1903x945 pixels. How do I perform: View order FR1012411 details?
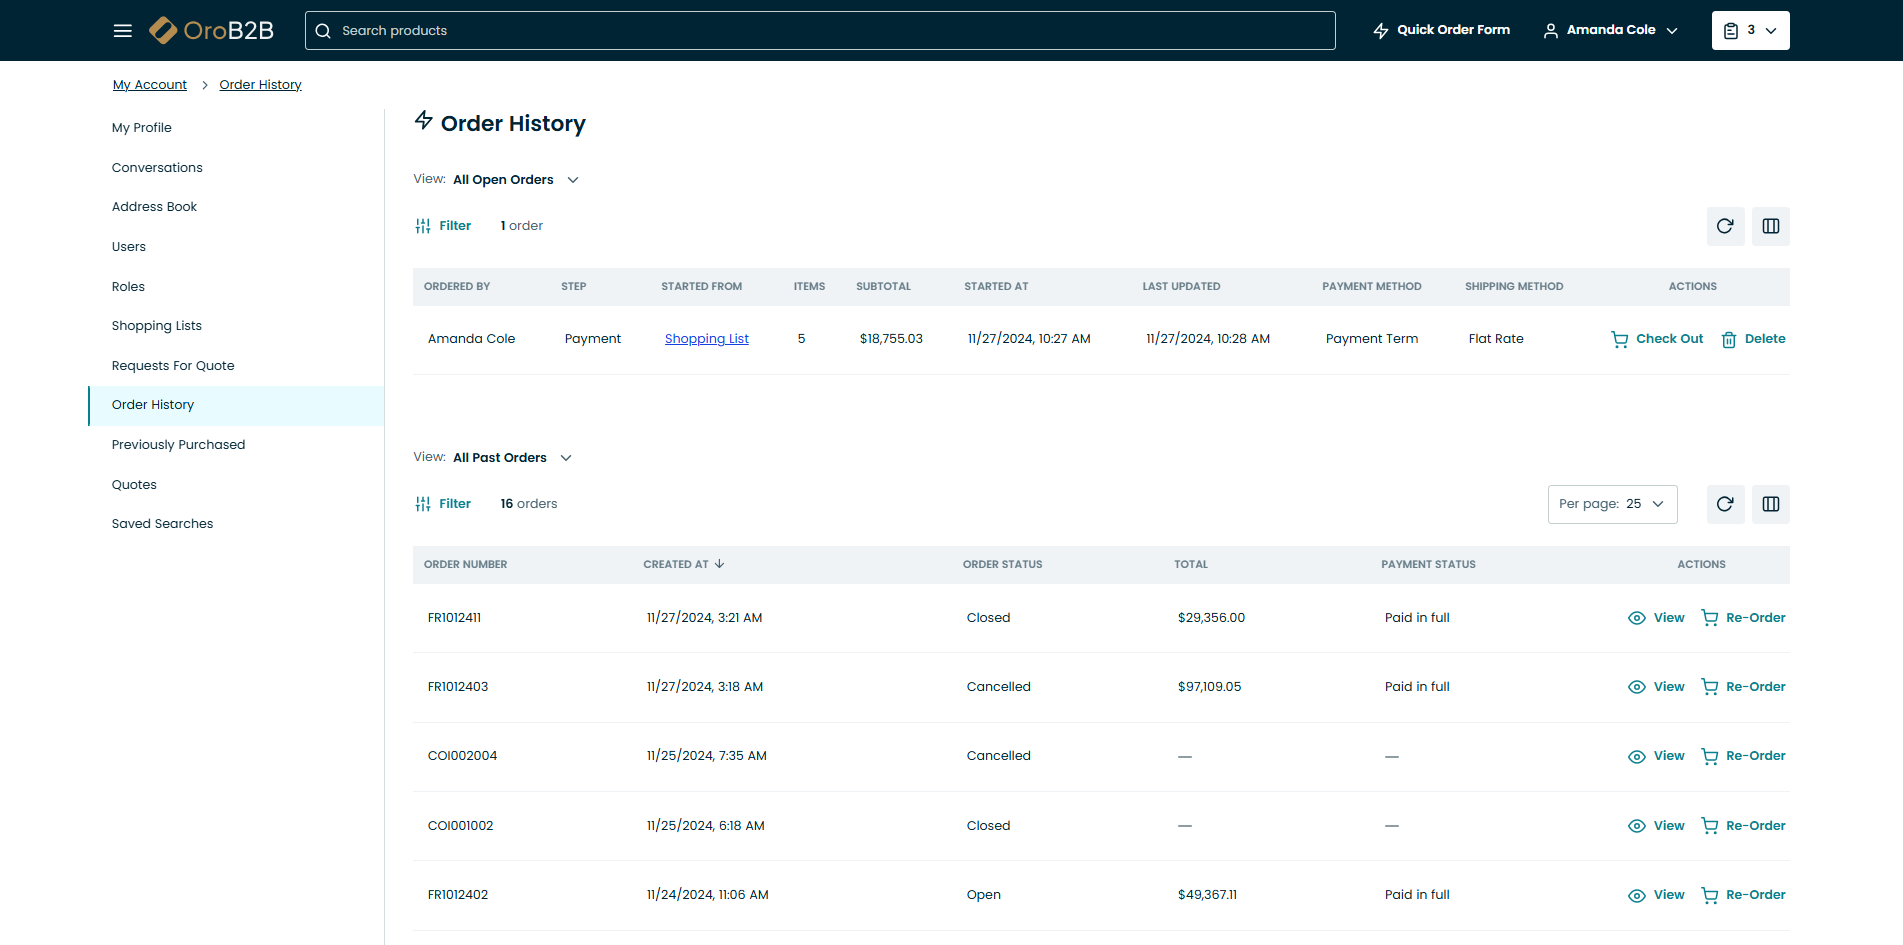1656,618
